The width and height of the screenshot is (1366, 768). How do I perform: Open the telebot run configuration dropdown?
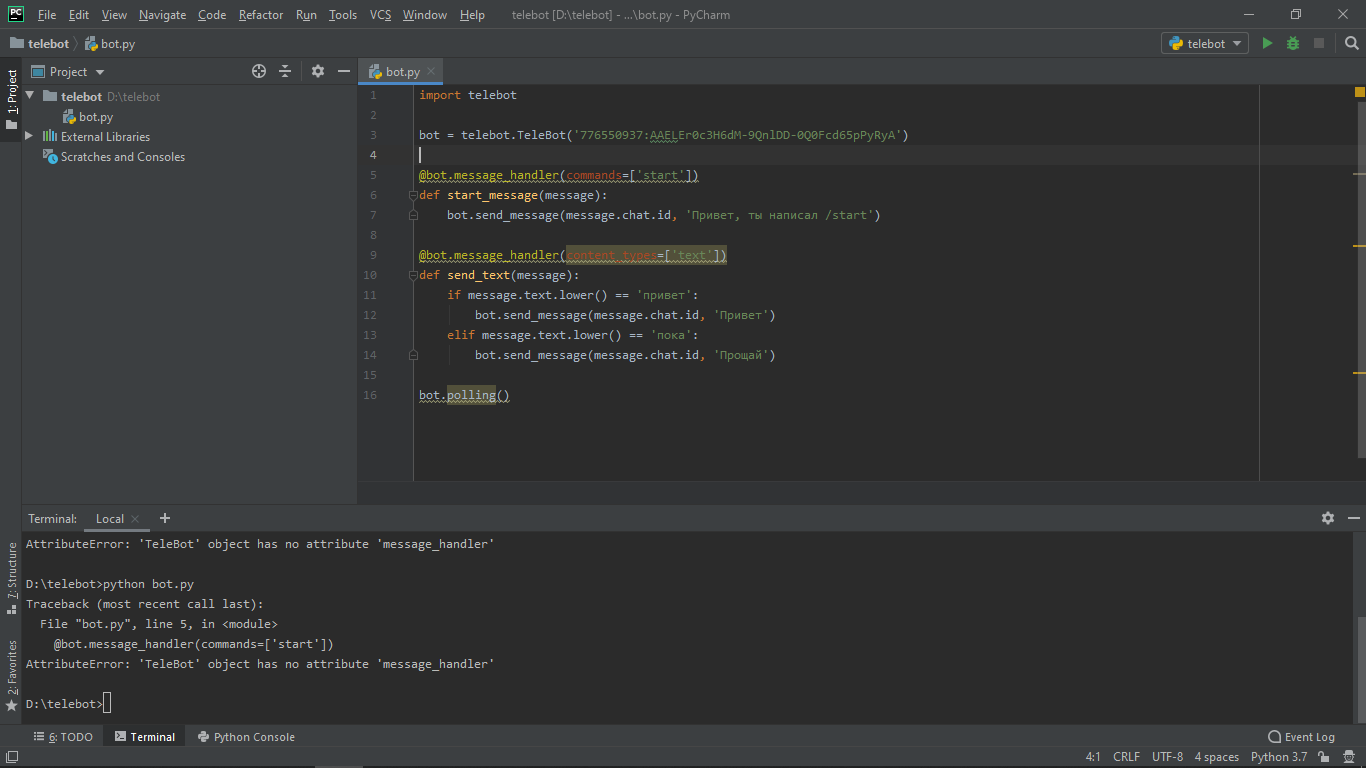click(x=1205, y=43)
